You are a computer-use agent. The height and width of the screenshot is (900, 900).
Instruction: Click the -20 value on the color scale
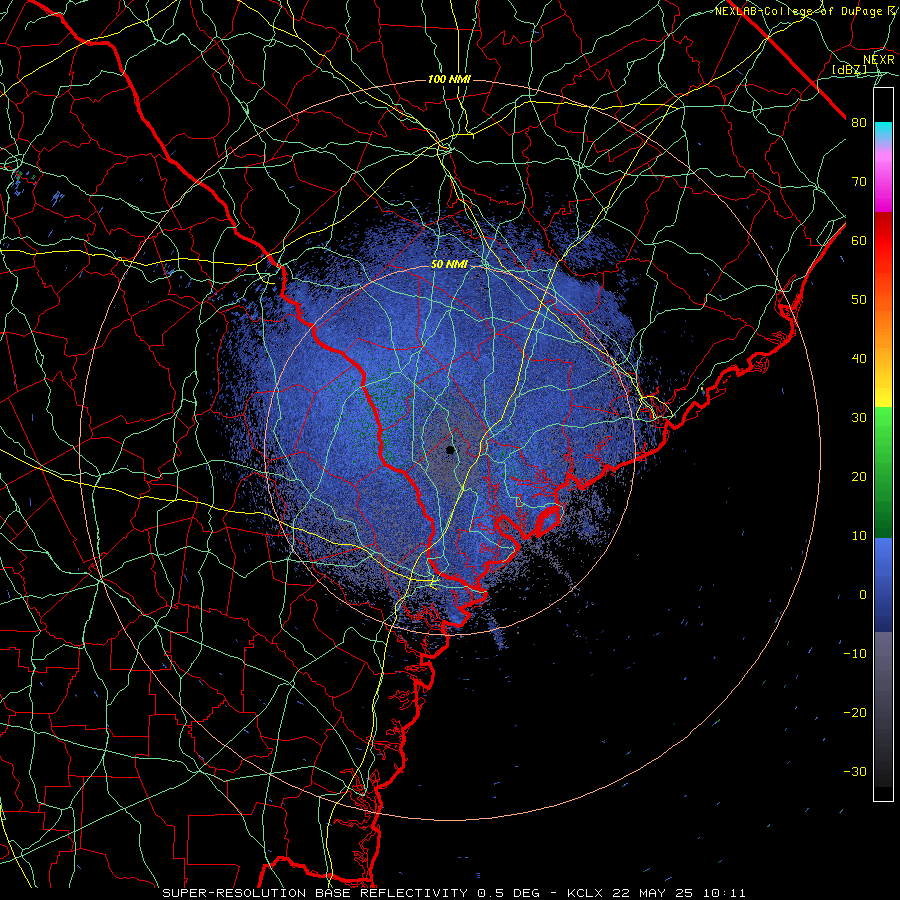[855, 712]
